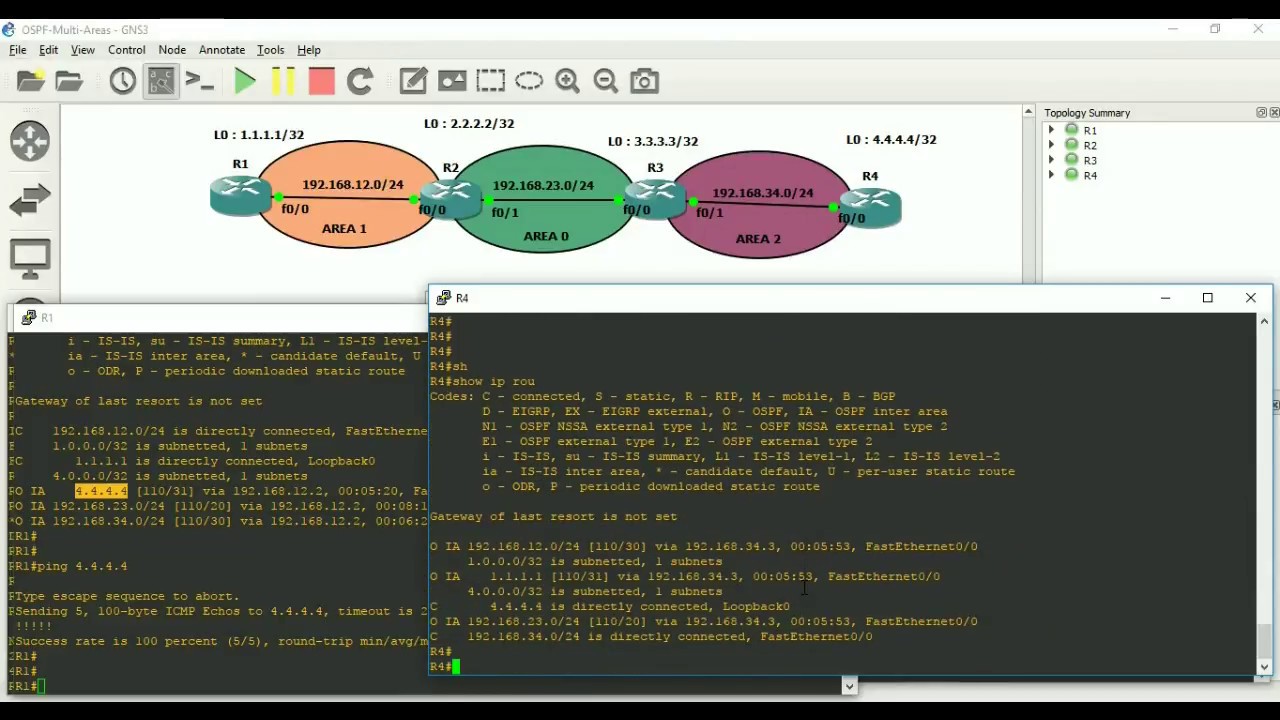Click the L0 : 4.4.4.4/32 note
Image resolution: width=1280 pixels, height=720 pixels.
coord(892,140)
